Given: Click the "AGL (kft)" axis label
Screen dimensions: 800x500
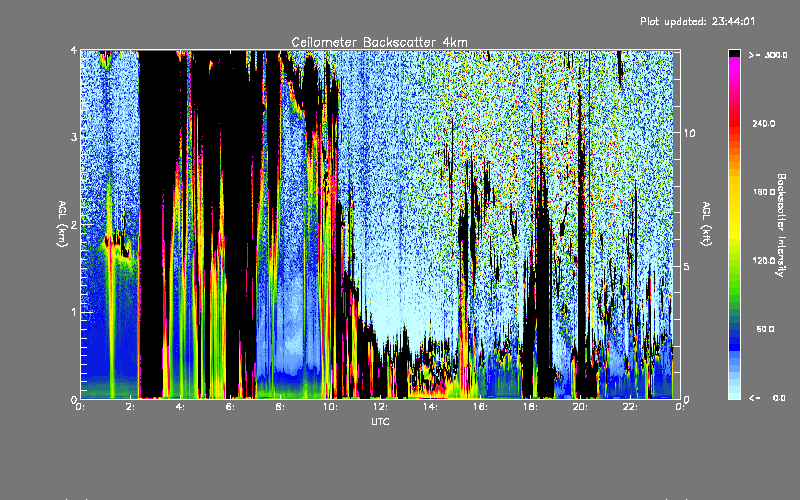Looking at the screenshot, I should point(707,224).
